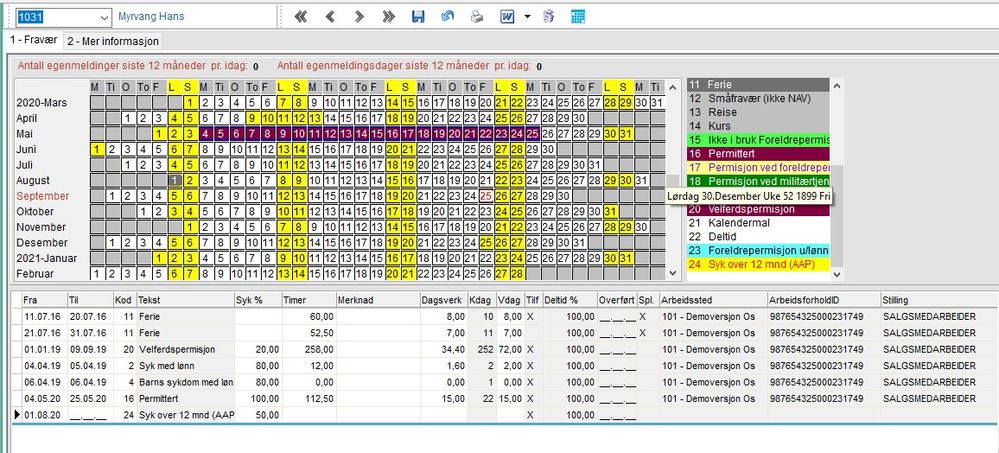
Task: Go to first record with double-left arrow
Action: pos(301,17)
